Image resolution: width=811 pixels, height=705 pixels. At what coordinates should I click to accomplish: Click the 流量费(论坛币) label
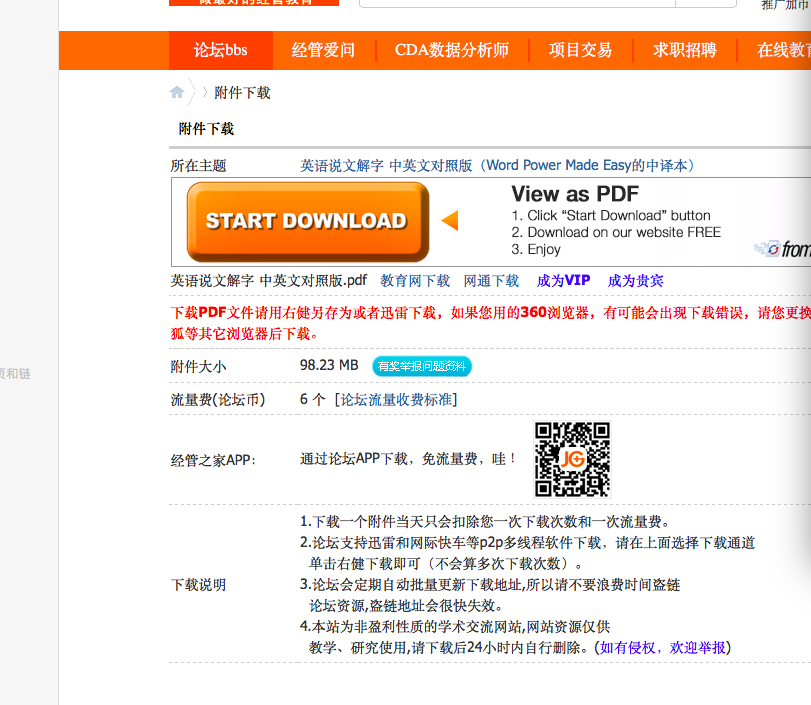(218, 400)
